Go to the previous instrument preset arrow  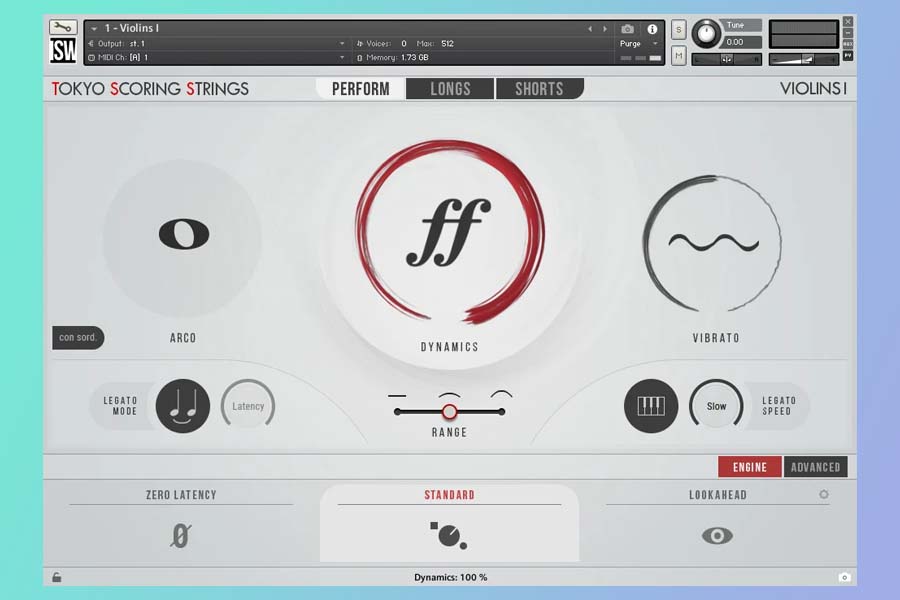589,29
